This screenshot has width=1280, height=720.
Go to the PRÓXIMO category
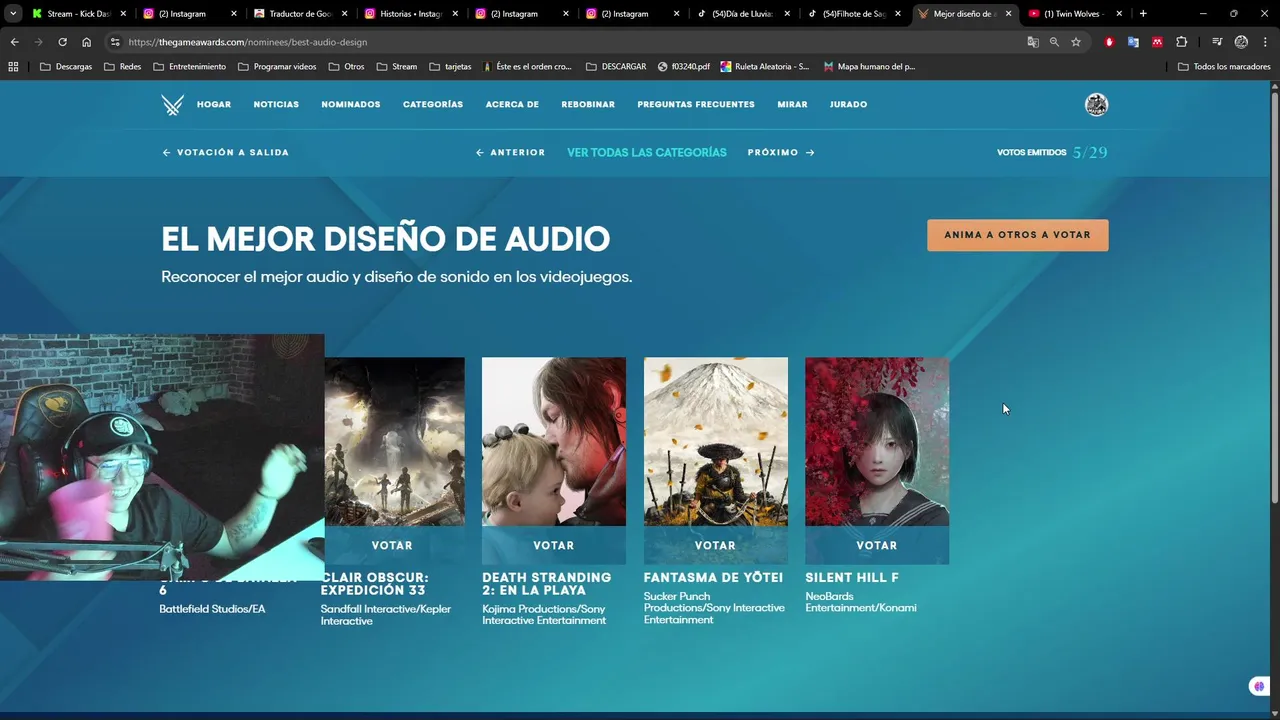[x=781, y=153]
